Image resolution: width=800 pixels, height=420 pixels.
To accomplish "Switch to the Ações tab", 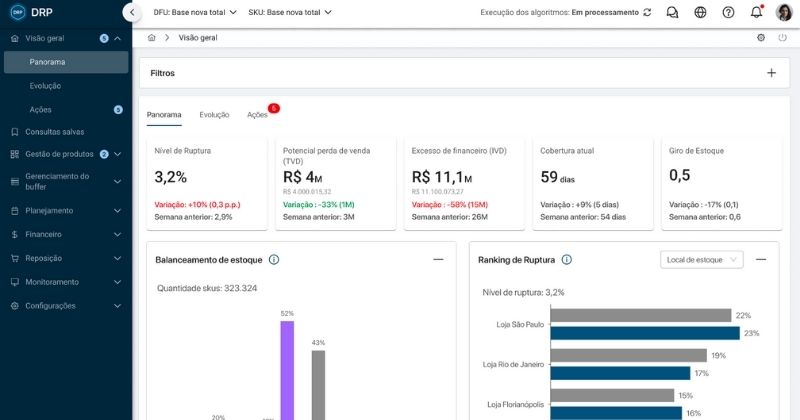I will tap(257, 115).
